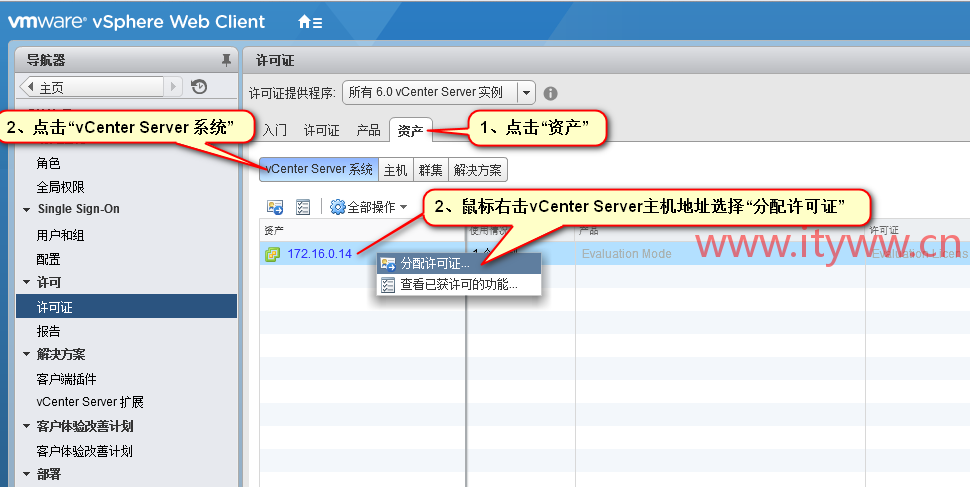Click the view licensed features toolbar icon
This screenshot has height=487, width=970.
(x=303, y=207)
